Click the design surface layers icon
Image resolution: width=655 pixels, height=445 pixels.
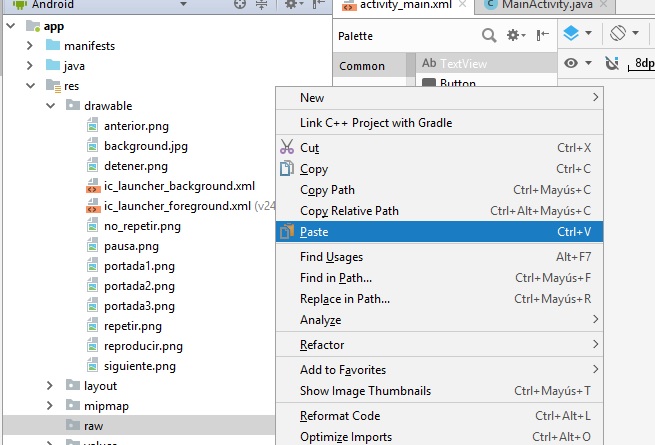tap(571, 33)
